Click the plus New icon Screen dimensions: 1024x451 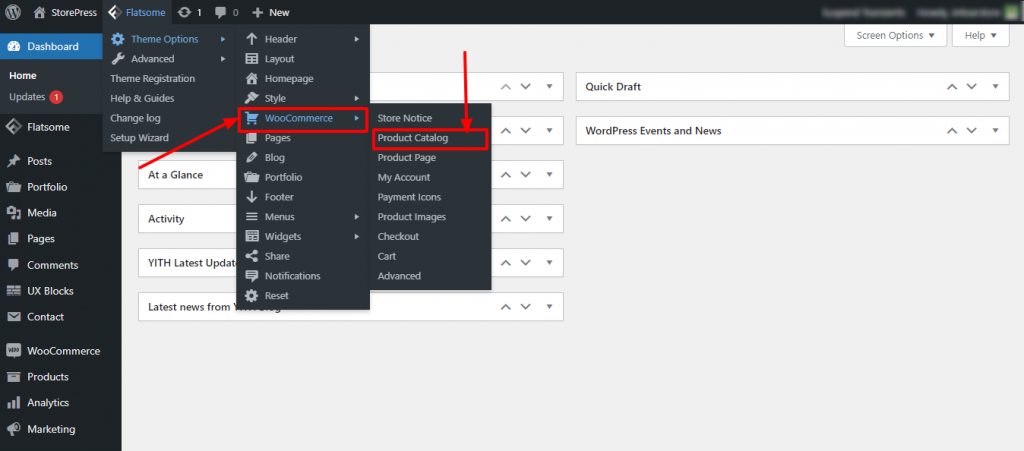point(258,12)
